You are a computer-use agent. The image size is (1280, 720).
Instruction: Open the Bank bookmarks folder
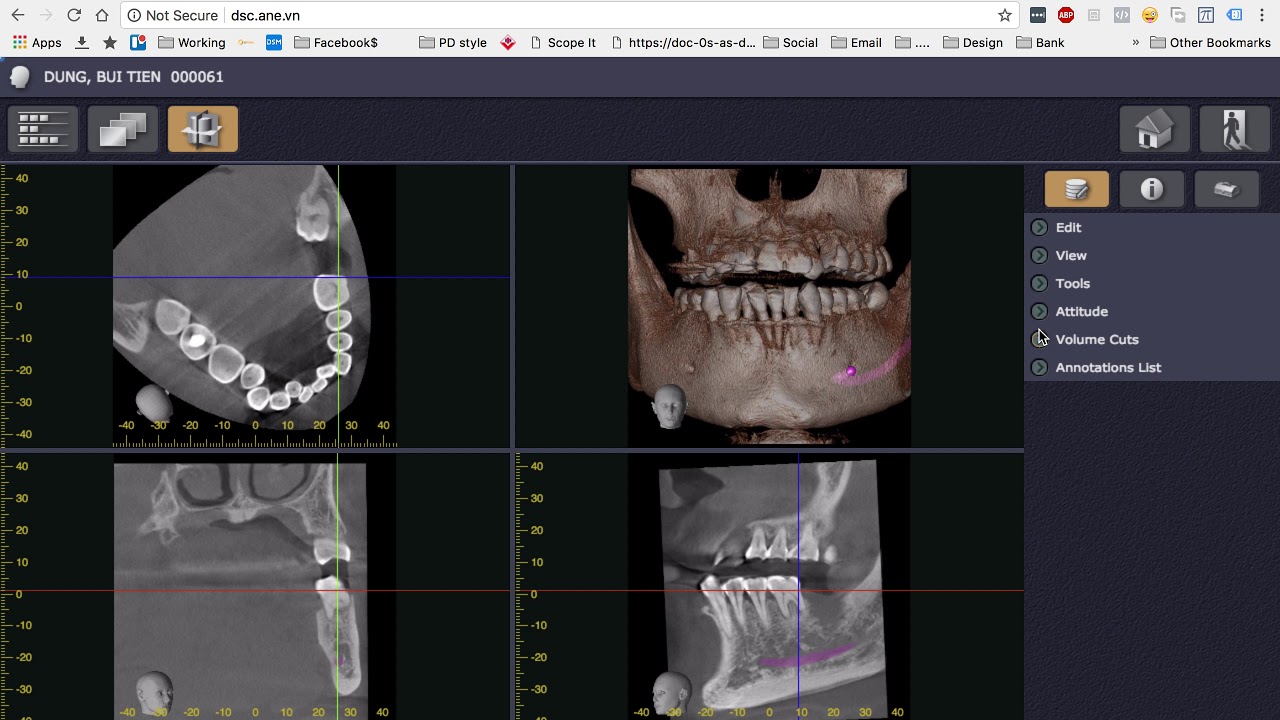click(x=1040, y=43)
